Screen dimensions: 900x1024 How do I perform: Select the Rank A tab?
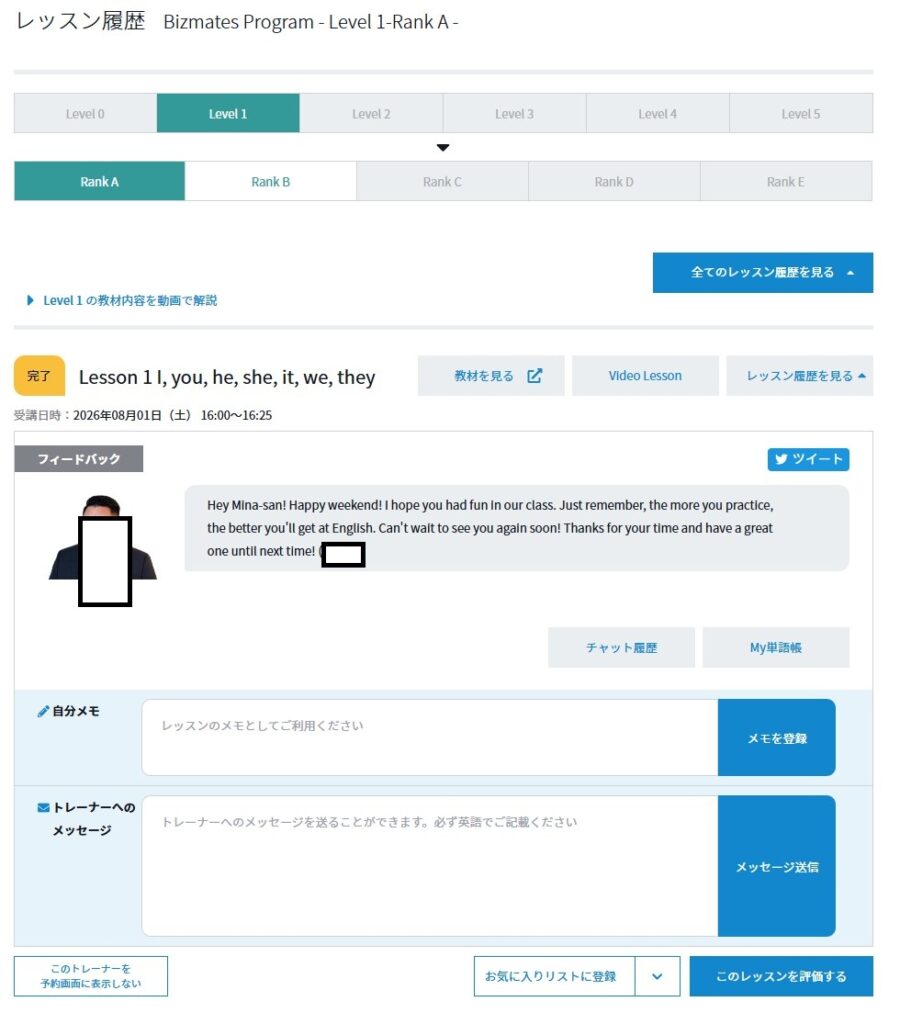99,182
